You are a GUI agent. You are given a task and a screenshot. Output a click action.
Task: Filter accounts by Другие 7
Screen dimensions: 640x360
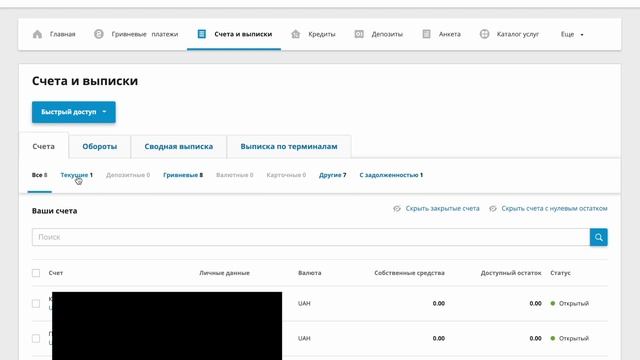(332, 175)
